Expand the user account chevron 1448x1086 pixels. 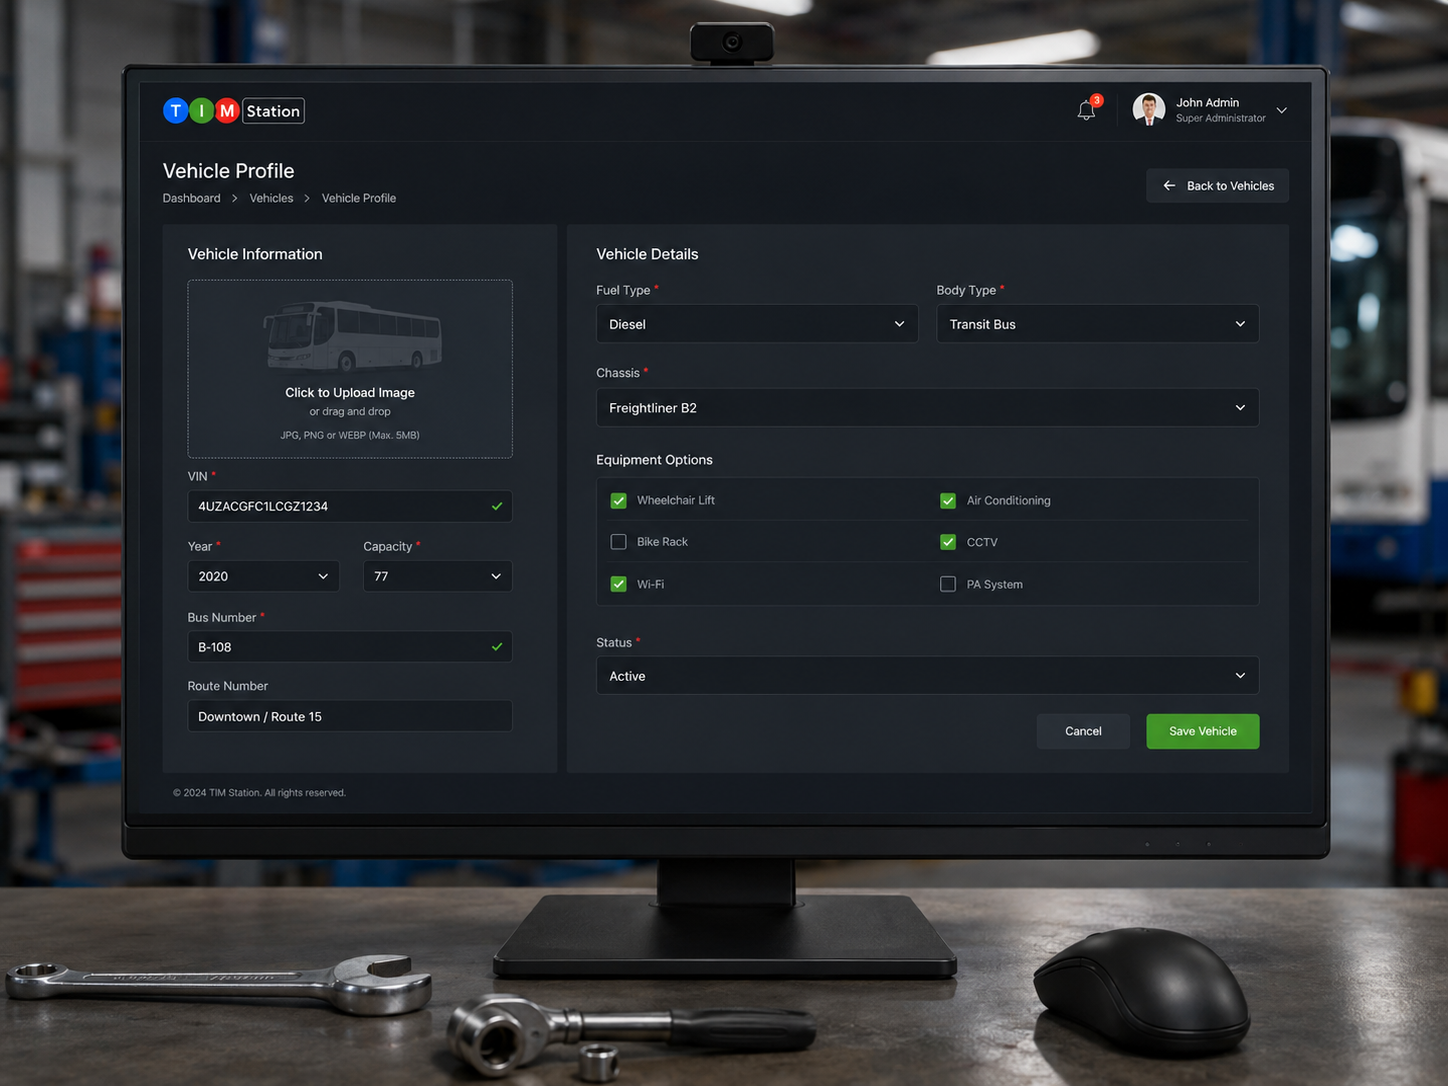click(1282, 110)
